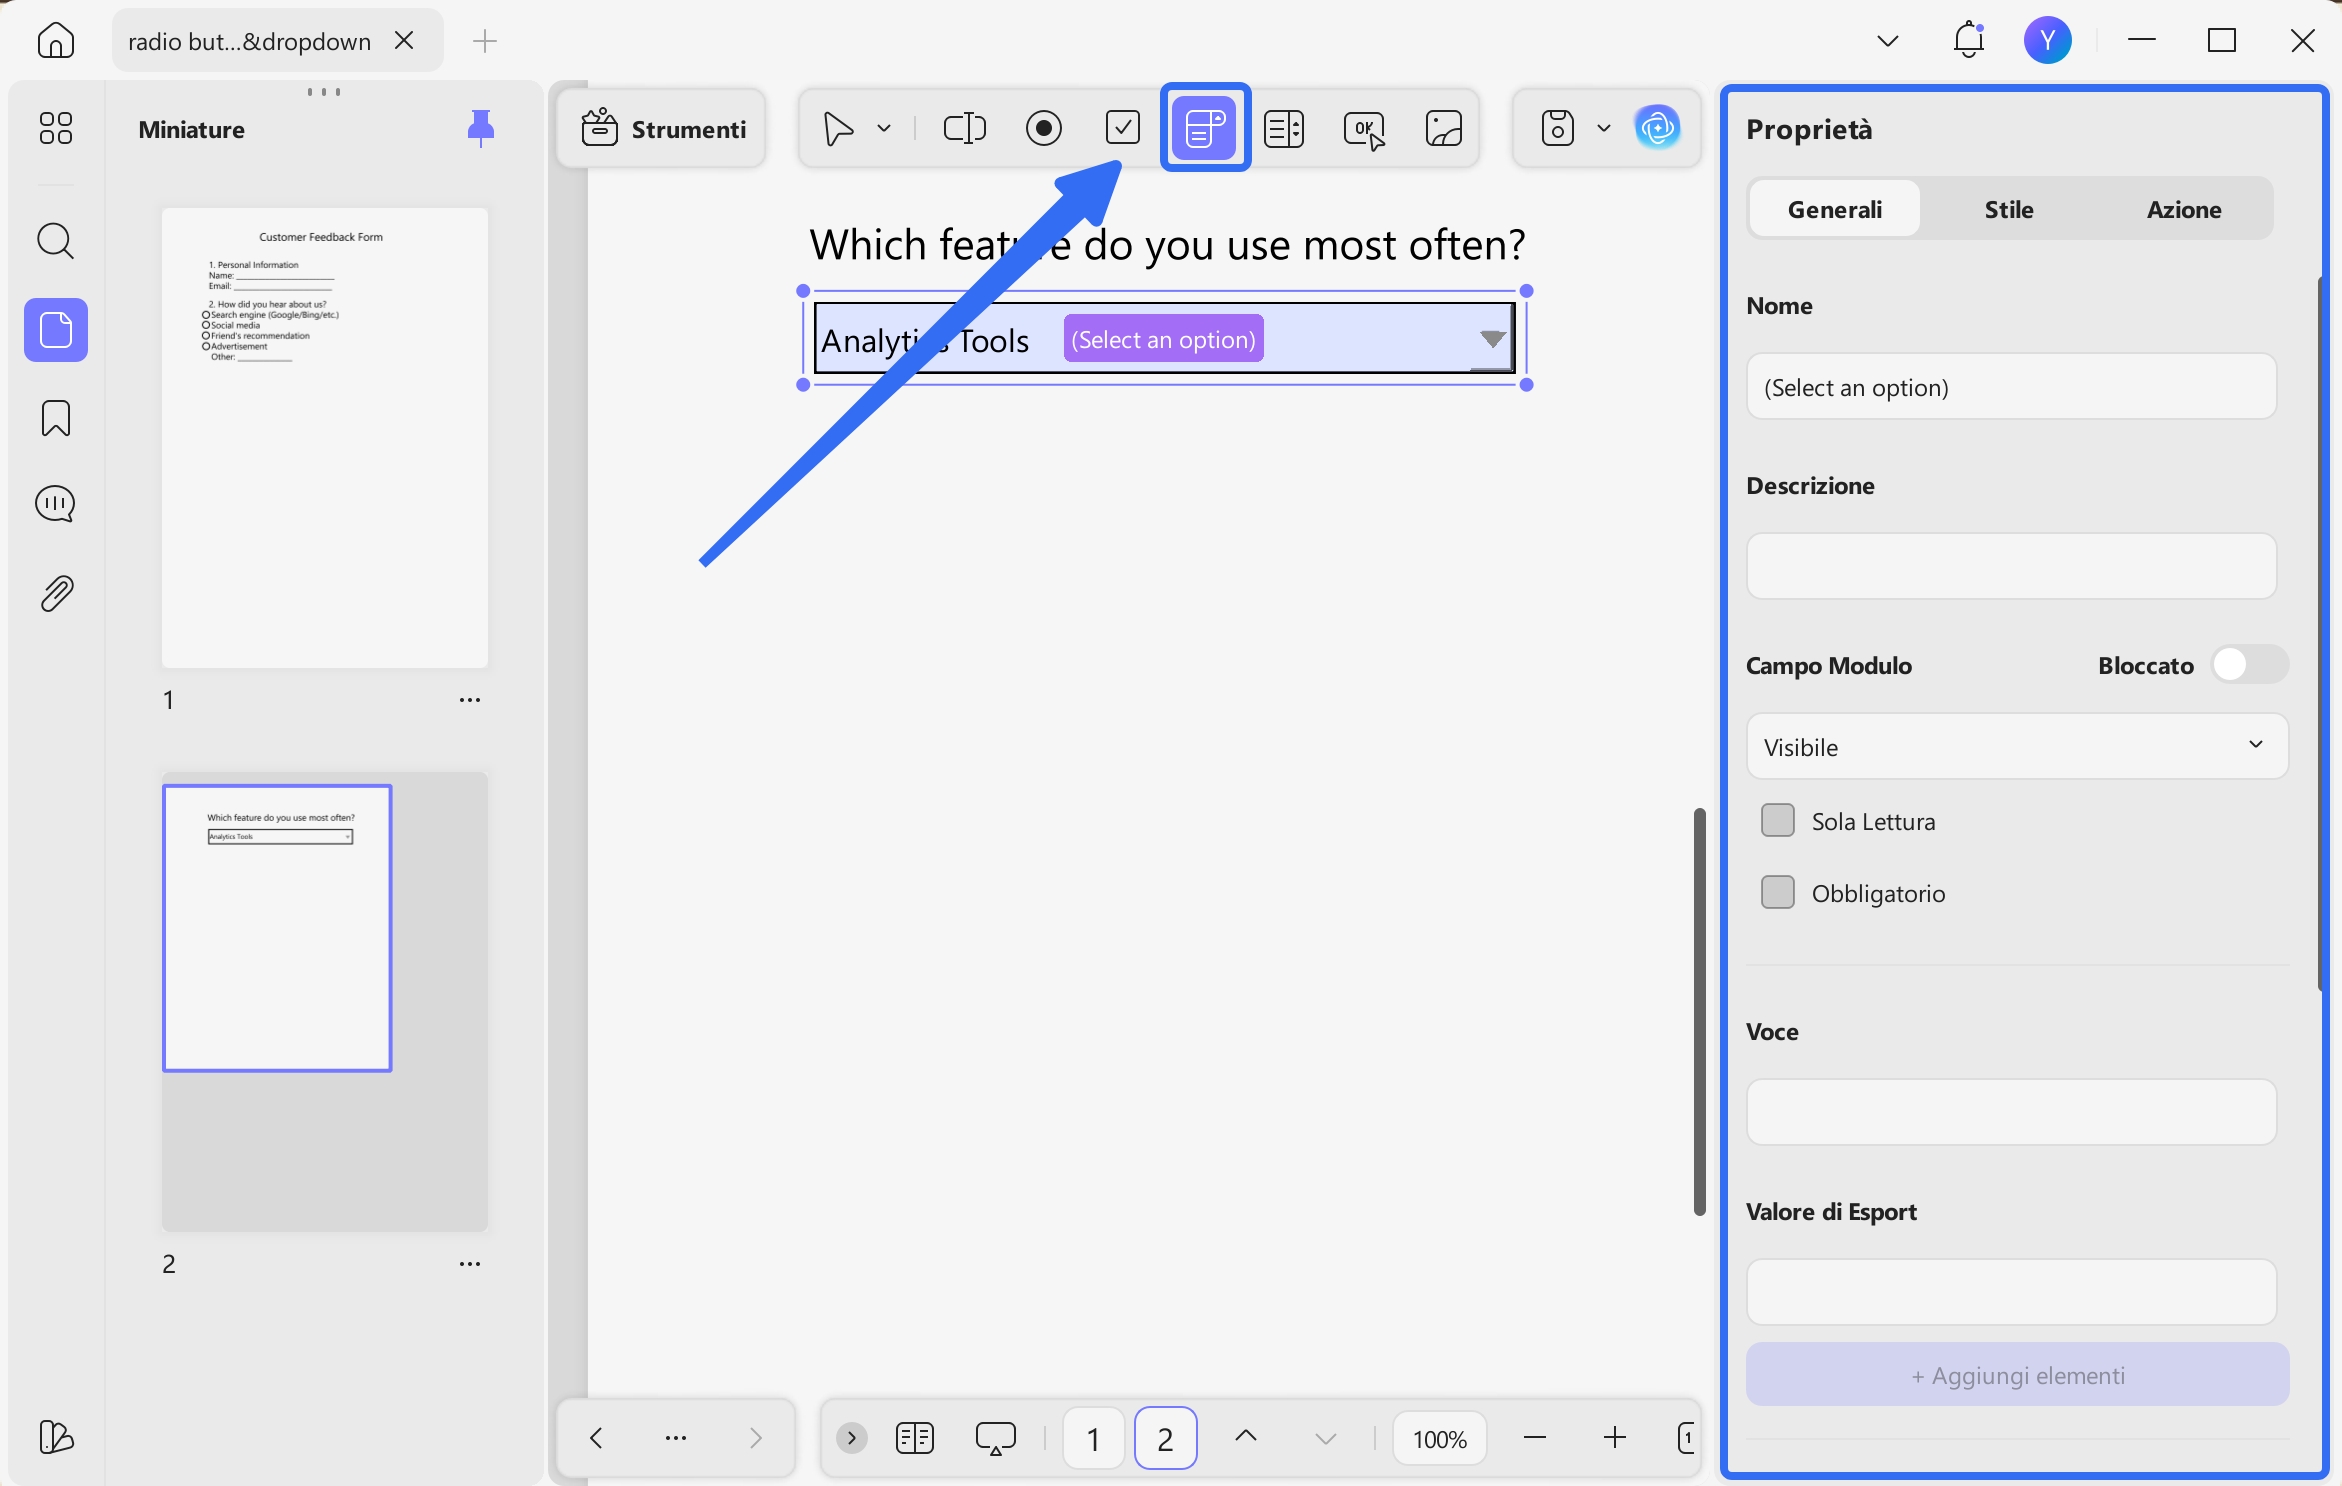Expand the Visibile visibility dropdown
Screen dimensions: 2342x1486
click(x=2017, y=747)
